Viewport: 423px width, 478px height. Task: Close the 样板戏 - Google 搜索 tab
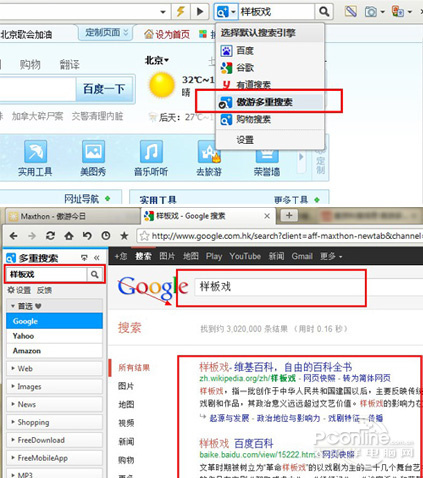(x=267, y=216)
